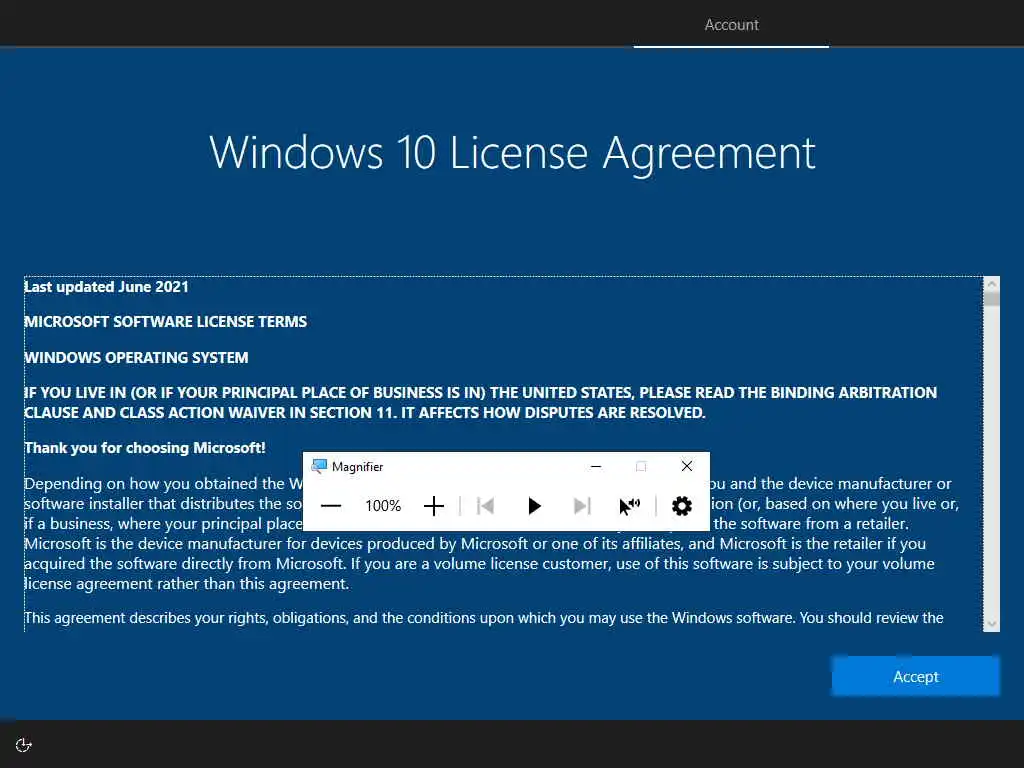The height and width of the screenshot is (768, 1024).
Task: Click the binding arbitration clause paragraph
Action: coord(481,402)
